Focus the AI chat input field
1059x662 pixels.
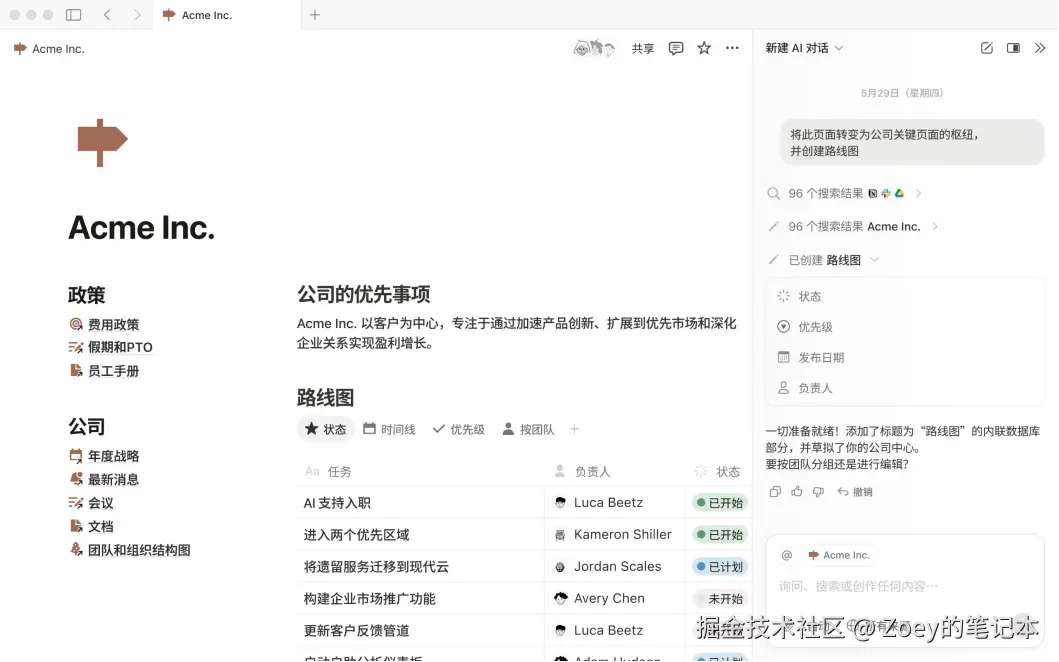(x=905, y=586)
